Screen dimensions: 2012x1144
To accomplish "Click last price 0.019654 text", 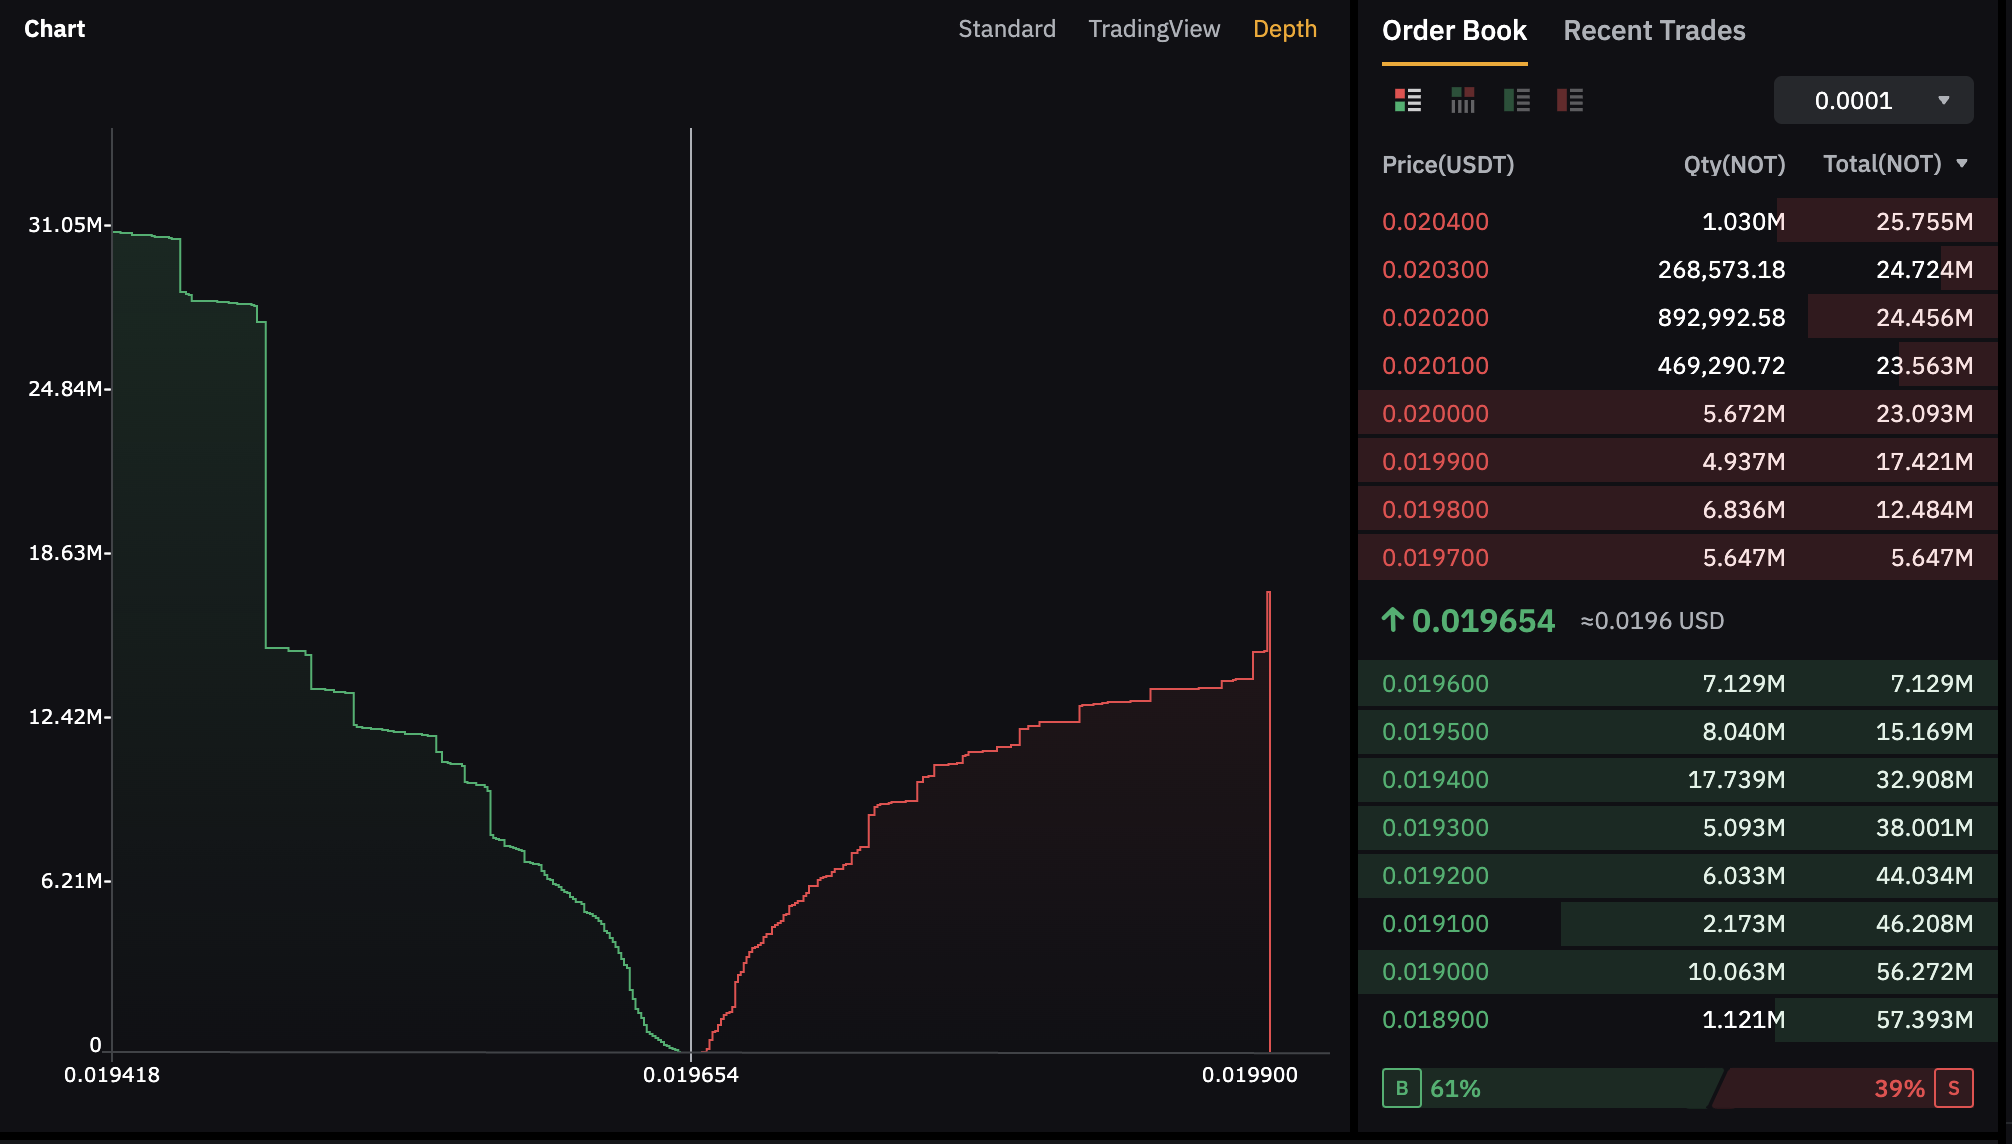I will (1483, 621).
